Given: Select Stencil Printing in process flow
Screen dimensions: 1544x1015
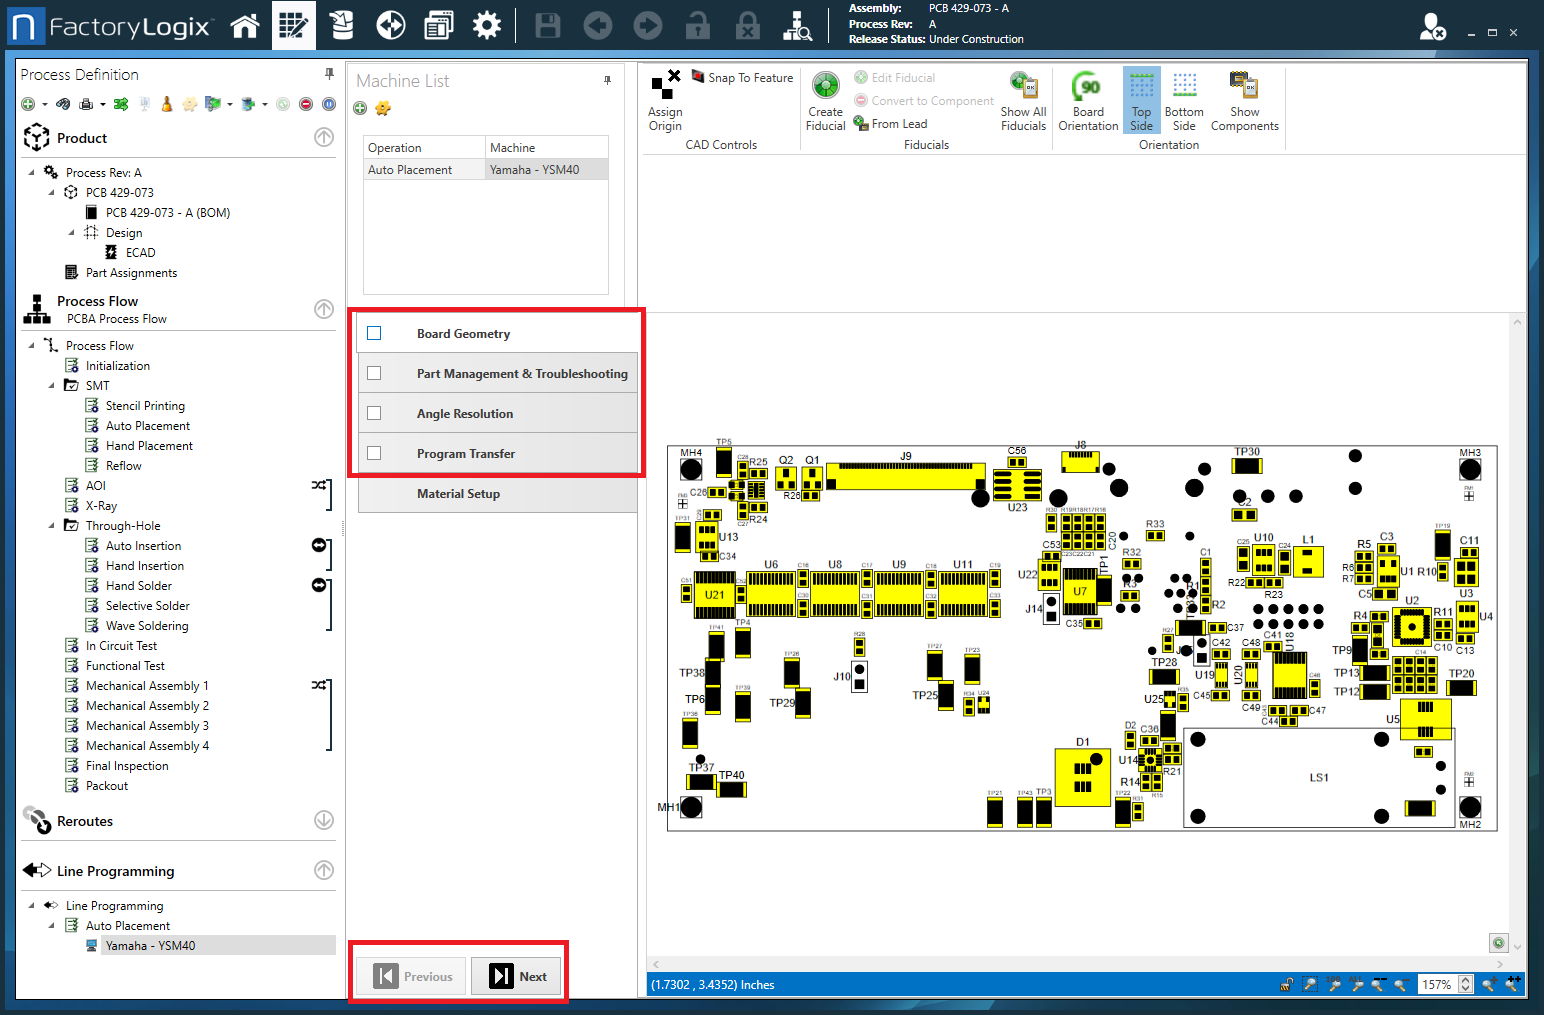Looking at the screenshot, I should click(x=145, y=406).
